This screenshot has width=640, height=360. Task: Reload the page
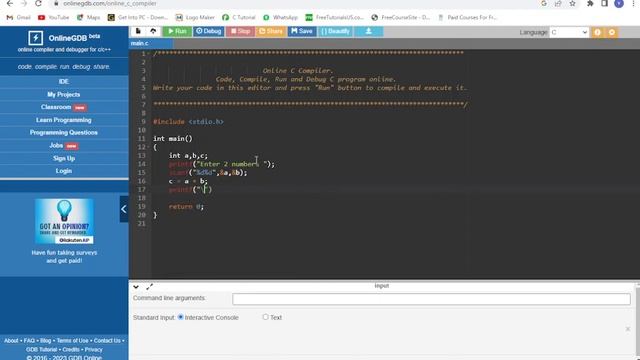(x=38, y=3)
